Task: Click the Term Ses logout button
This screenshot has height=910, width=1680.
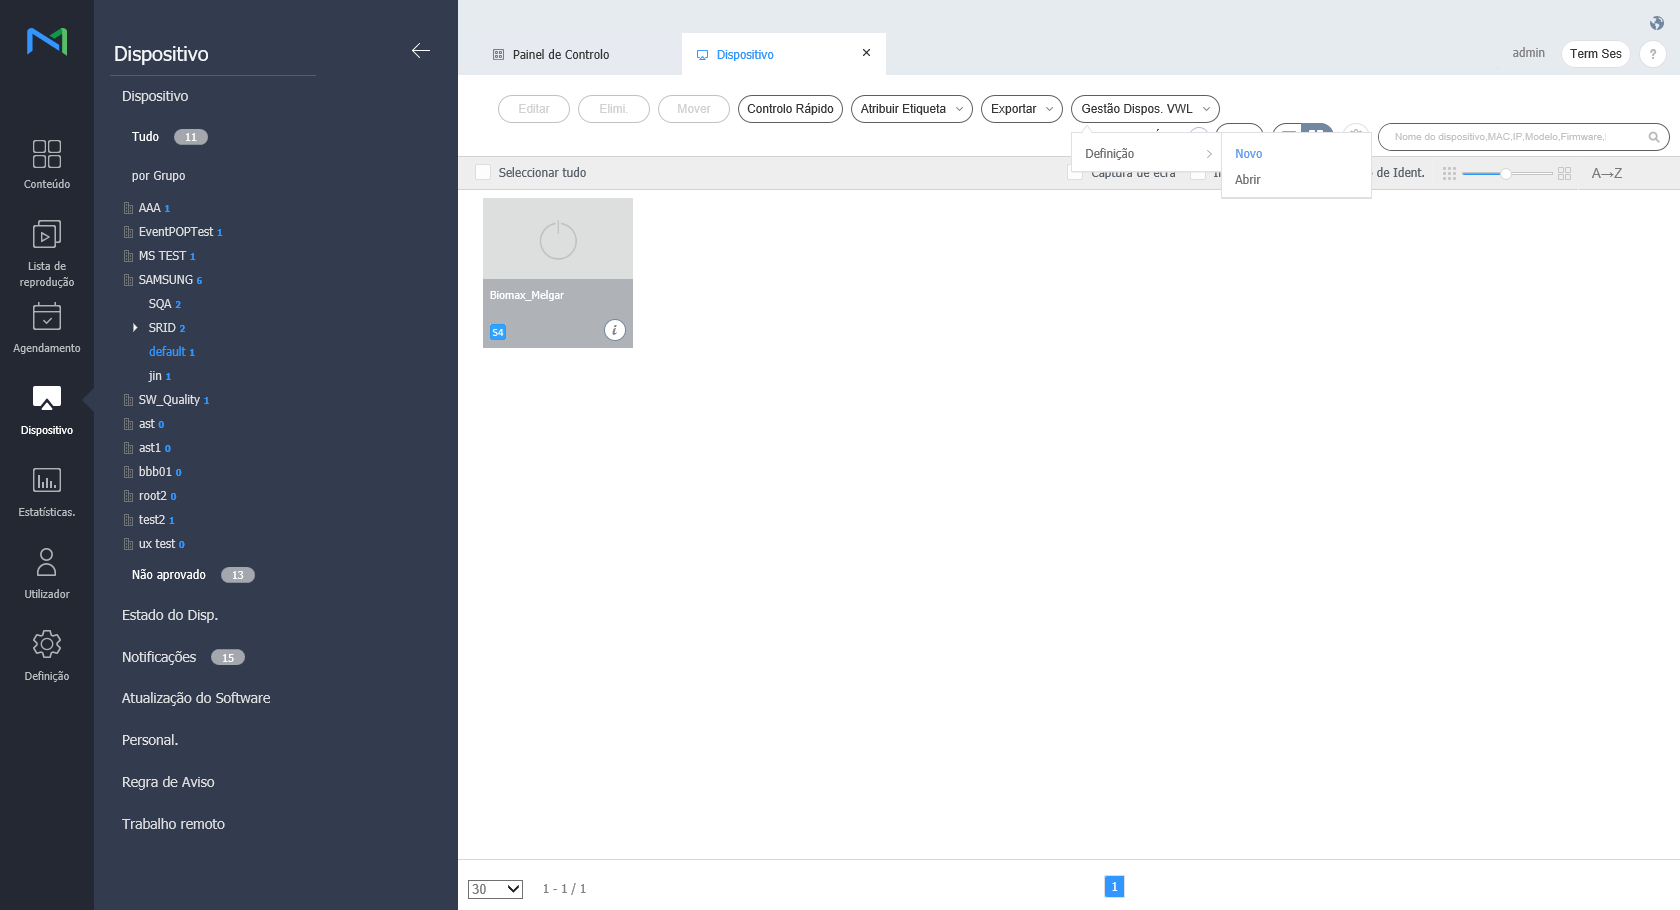Action: click(1596, 54)
